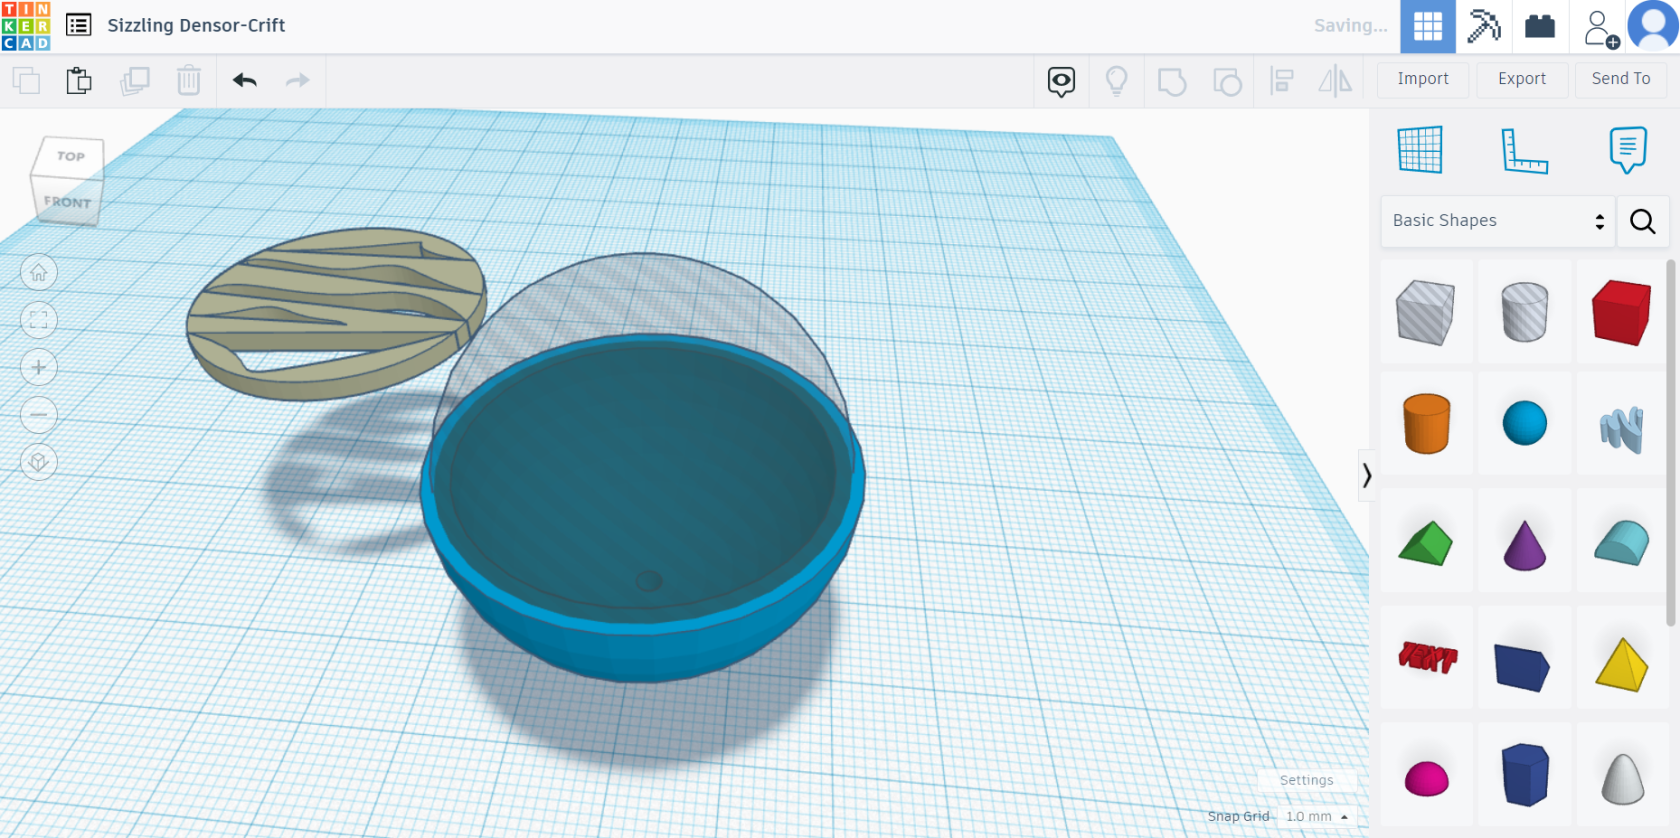Zoom out with minus button
Screen dimensions: 1680x838
tap(39, 414)
